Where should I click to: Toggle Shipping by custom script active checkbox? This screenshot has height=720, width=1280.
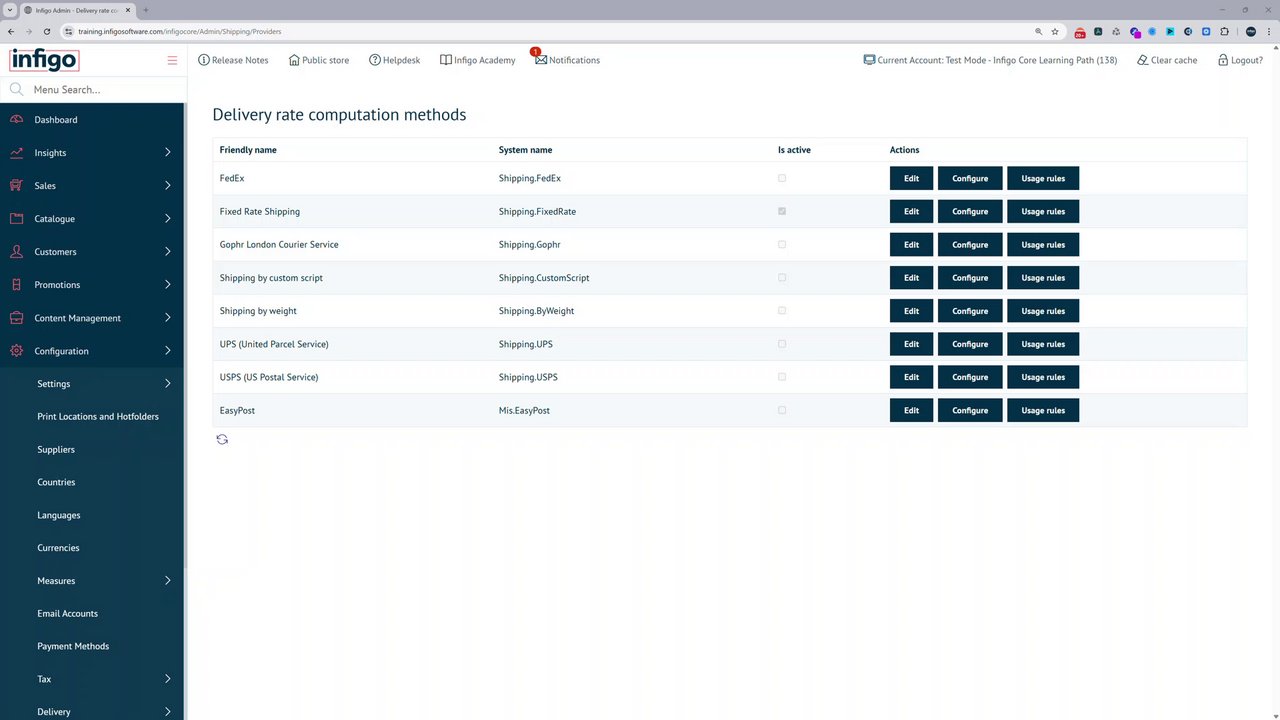coord(782,277)
